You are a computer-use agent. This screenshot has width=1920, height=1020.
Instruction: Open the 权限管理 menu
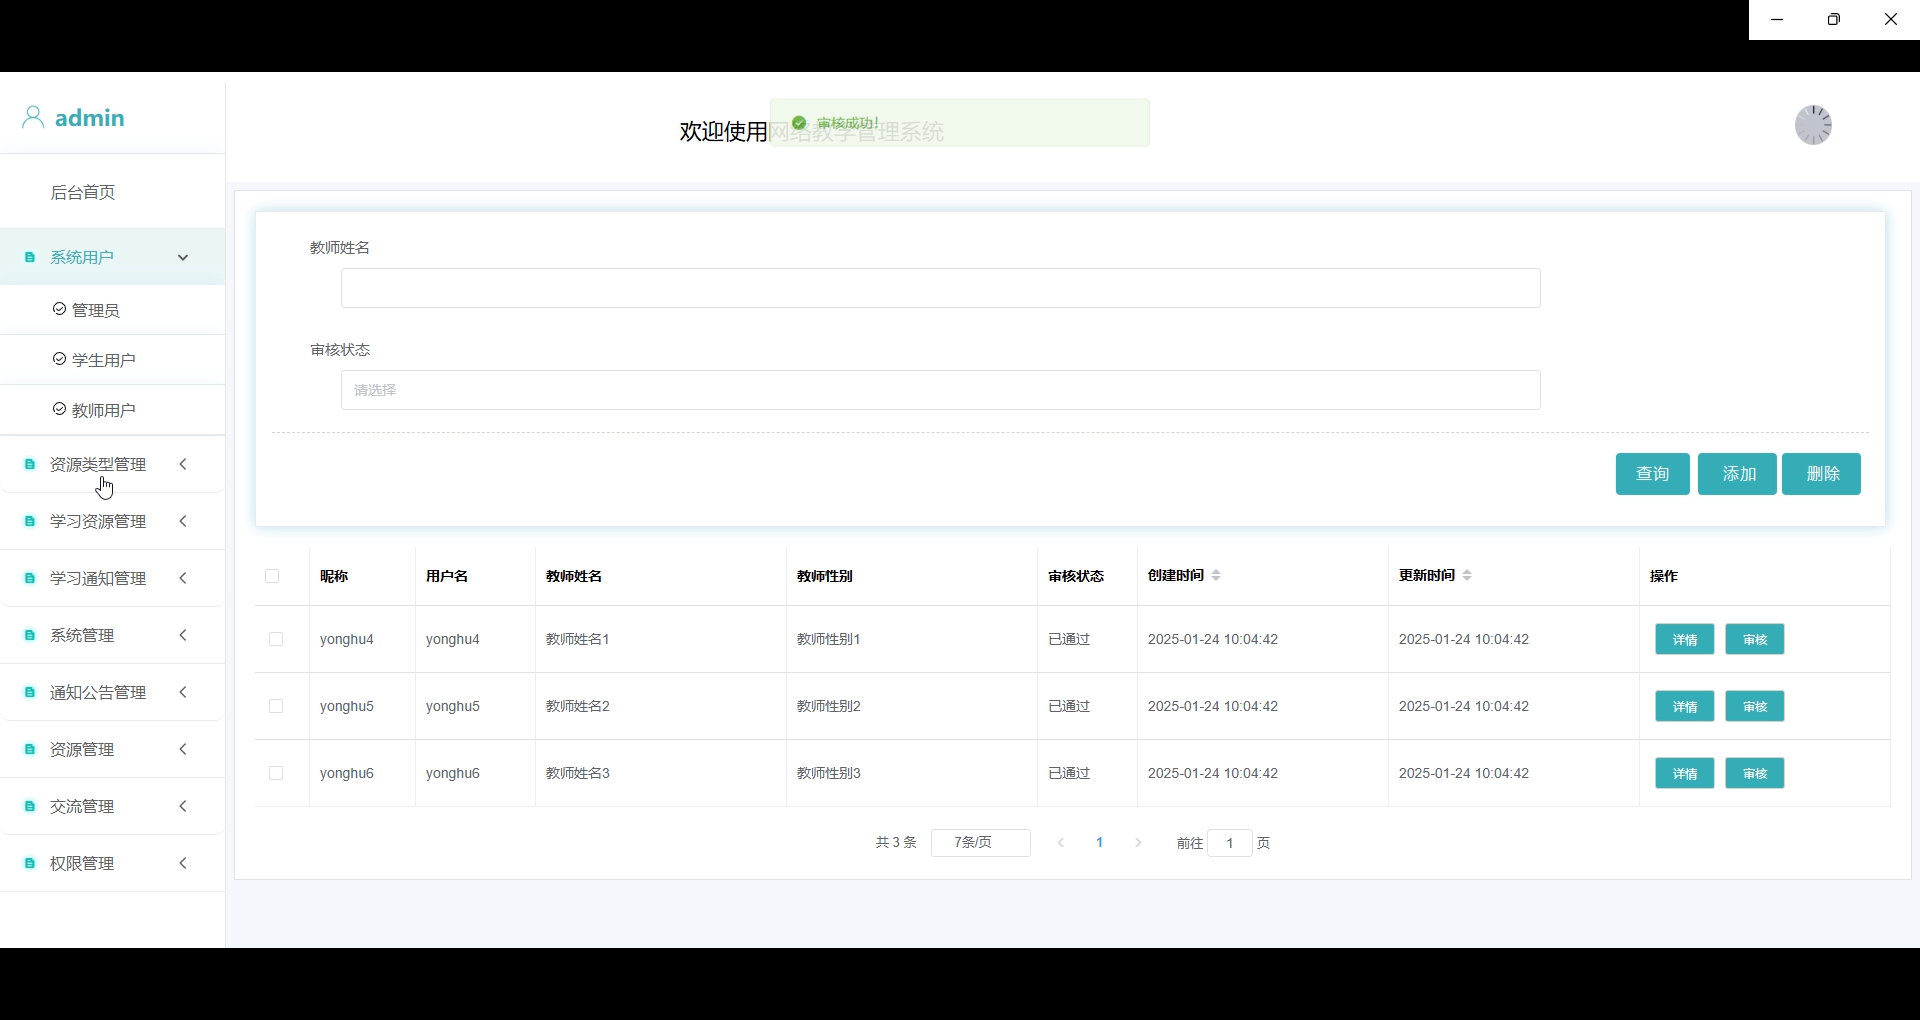112,863
